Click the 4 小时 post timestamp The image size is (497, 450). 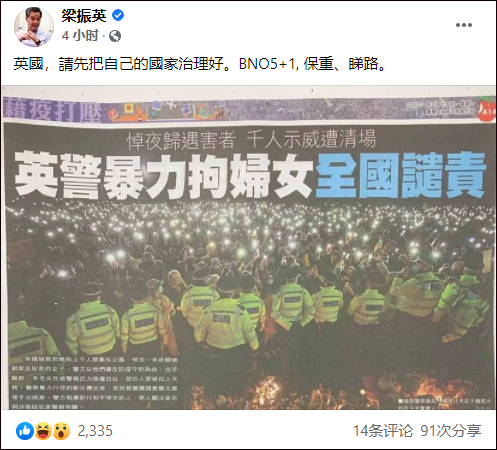click(80, 36)
